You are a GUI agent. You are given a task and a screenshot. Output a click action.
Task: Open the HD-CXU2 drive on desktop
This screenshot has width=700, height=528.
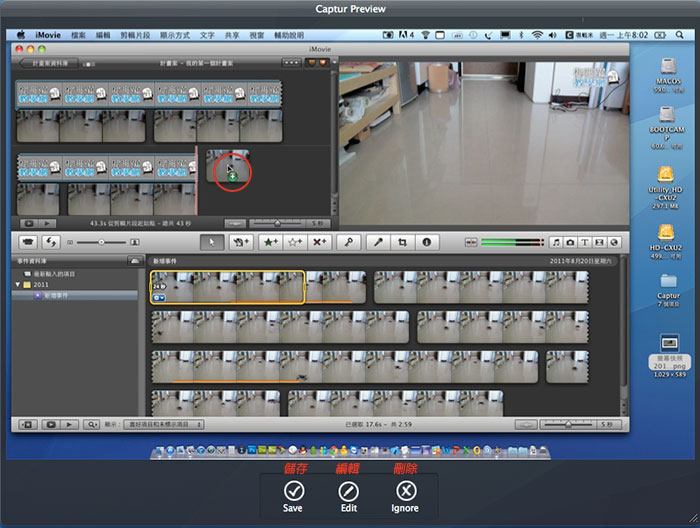[666, 241]
